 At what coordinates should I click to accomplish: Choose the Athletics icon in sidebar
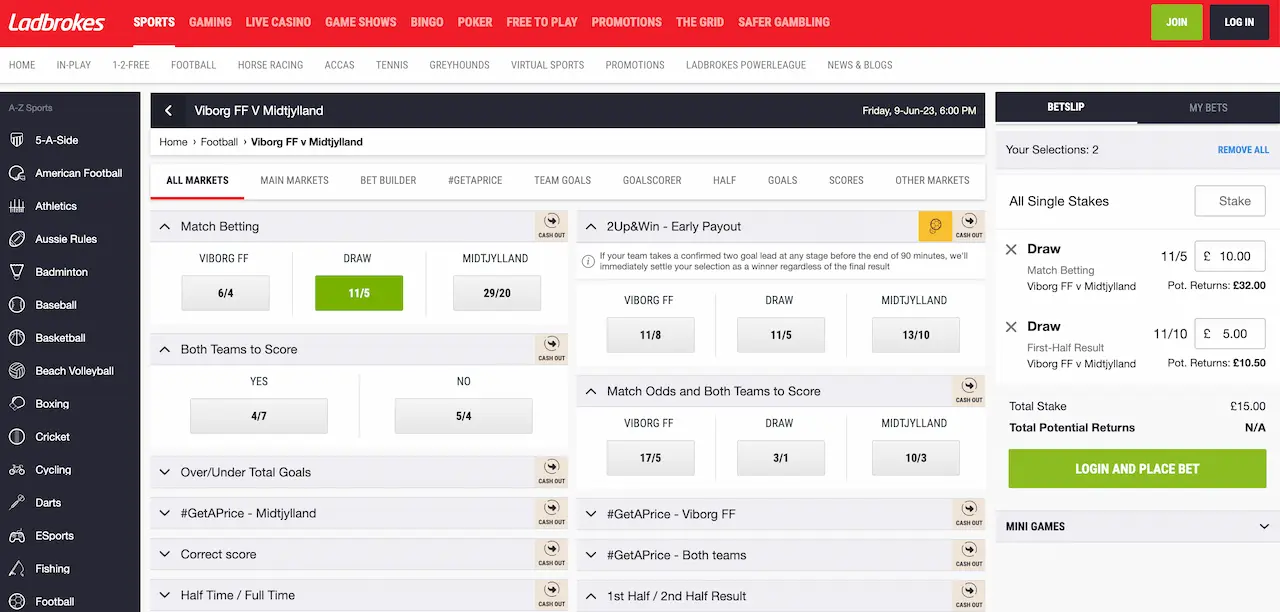17,206
